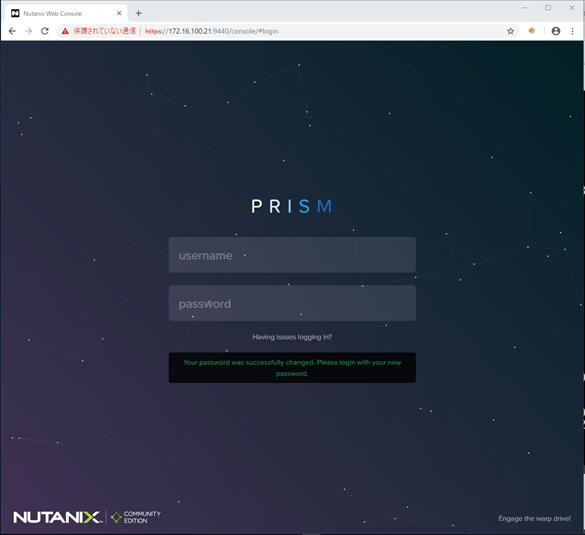Reload the Prism login page
The width and height of the screenshot is (585, 535).
coord(45,31)
